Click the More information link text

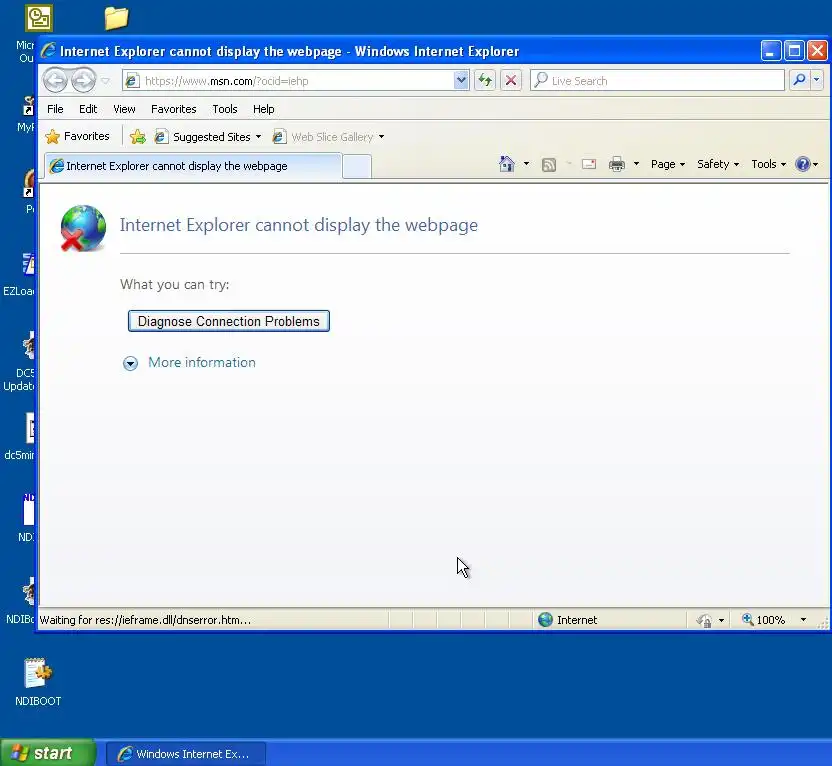202,363
